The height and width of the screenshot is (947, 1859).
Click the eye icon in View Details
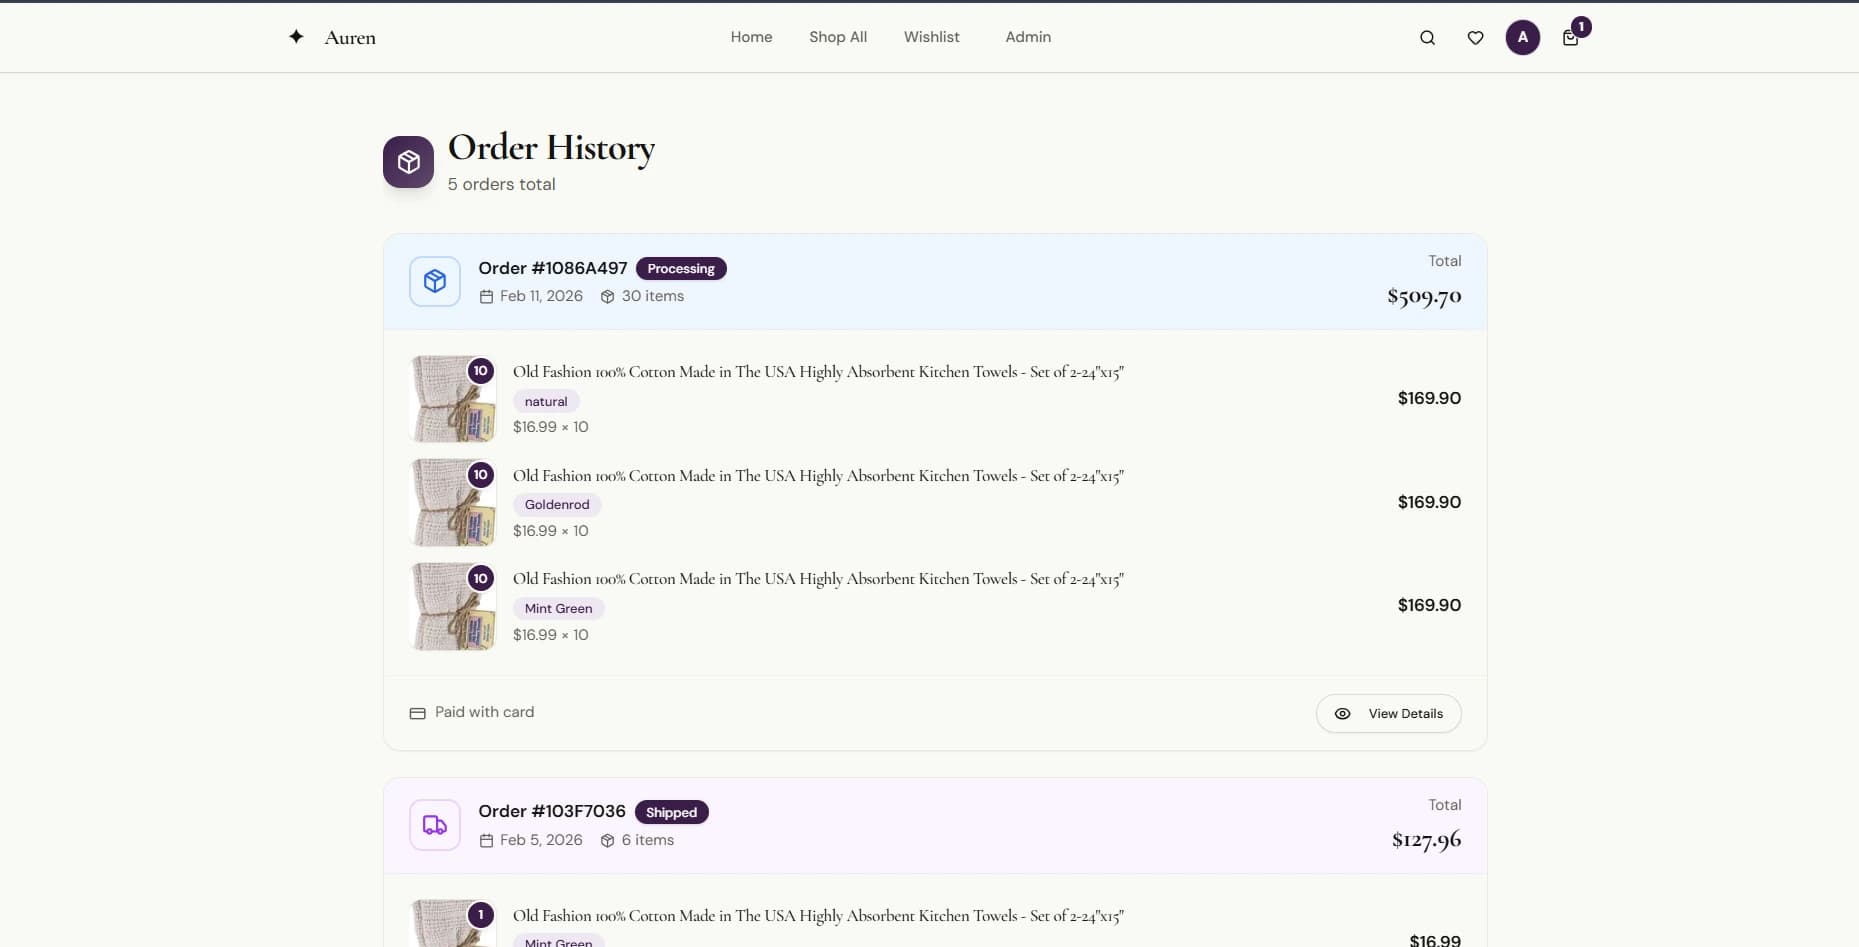[1343, 713]
